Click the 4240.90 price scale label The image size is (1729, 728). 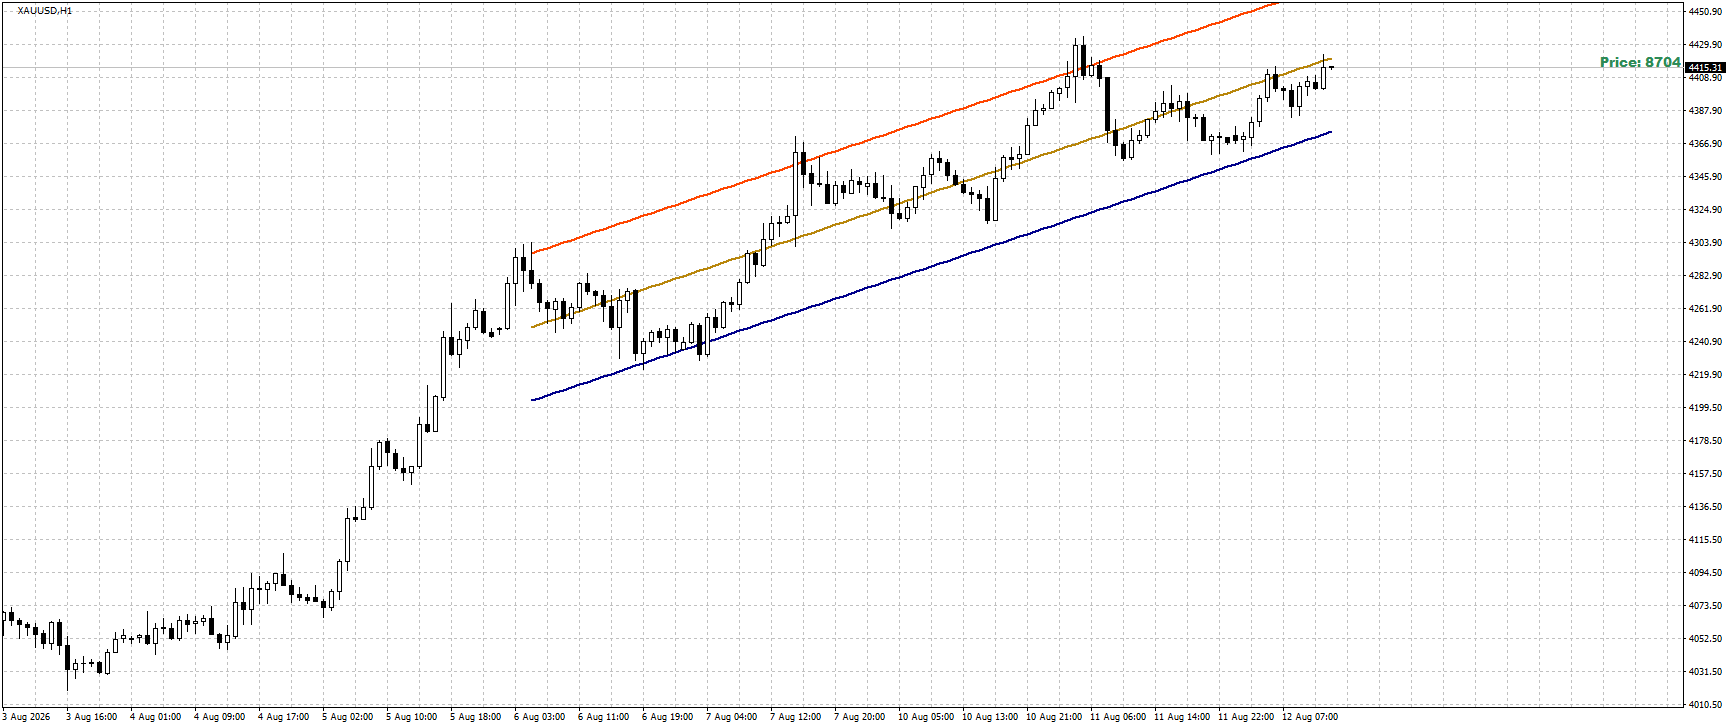[x=1705, y=342]
